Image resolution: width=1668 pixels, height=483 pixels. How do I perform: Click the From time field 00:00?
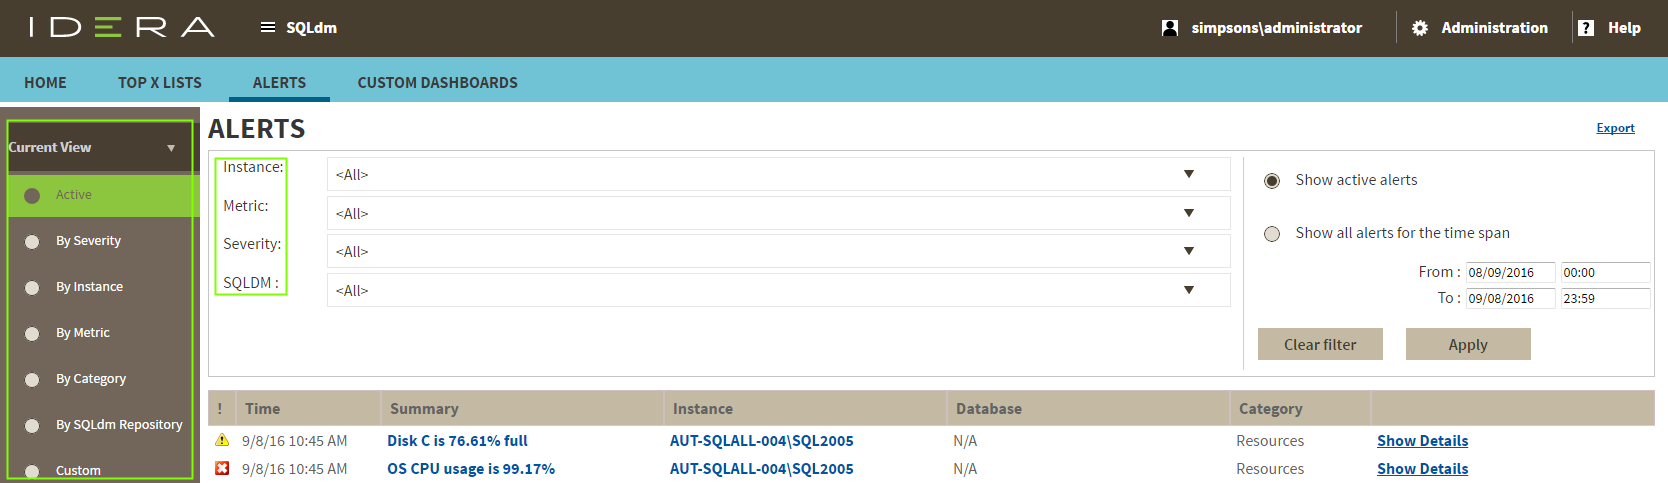[1605, 272]
